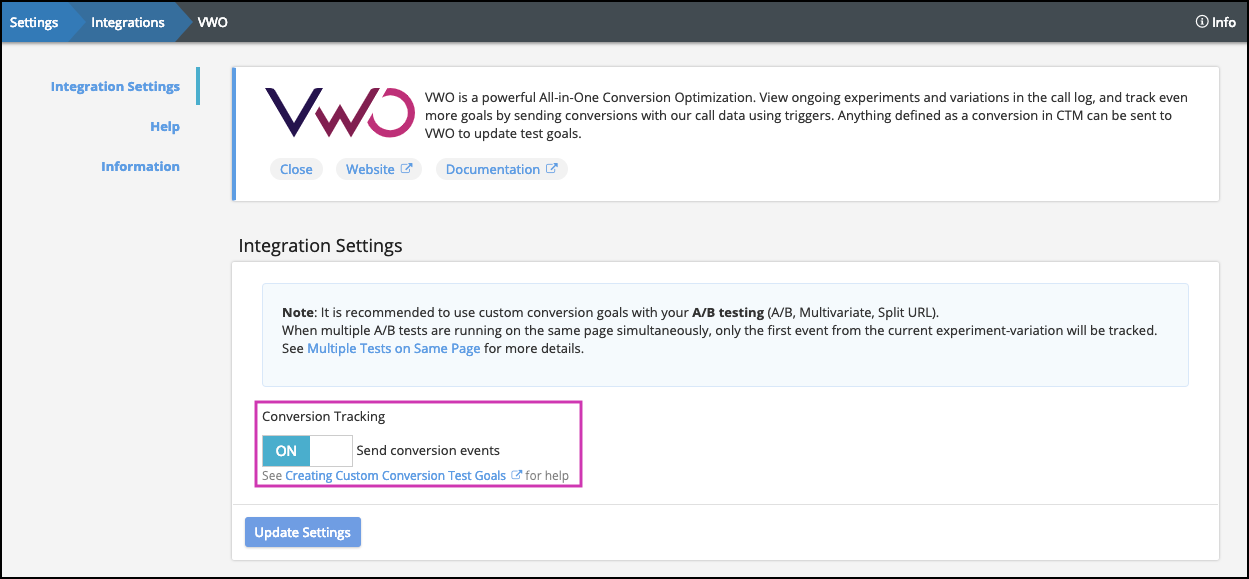Viewport: 1249px width, 579px height.
Task: Open 'Multiple Tests on Same Page' link
Action: (x=394, y=349)
